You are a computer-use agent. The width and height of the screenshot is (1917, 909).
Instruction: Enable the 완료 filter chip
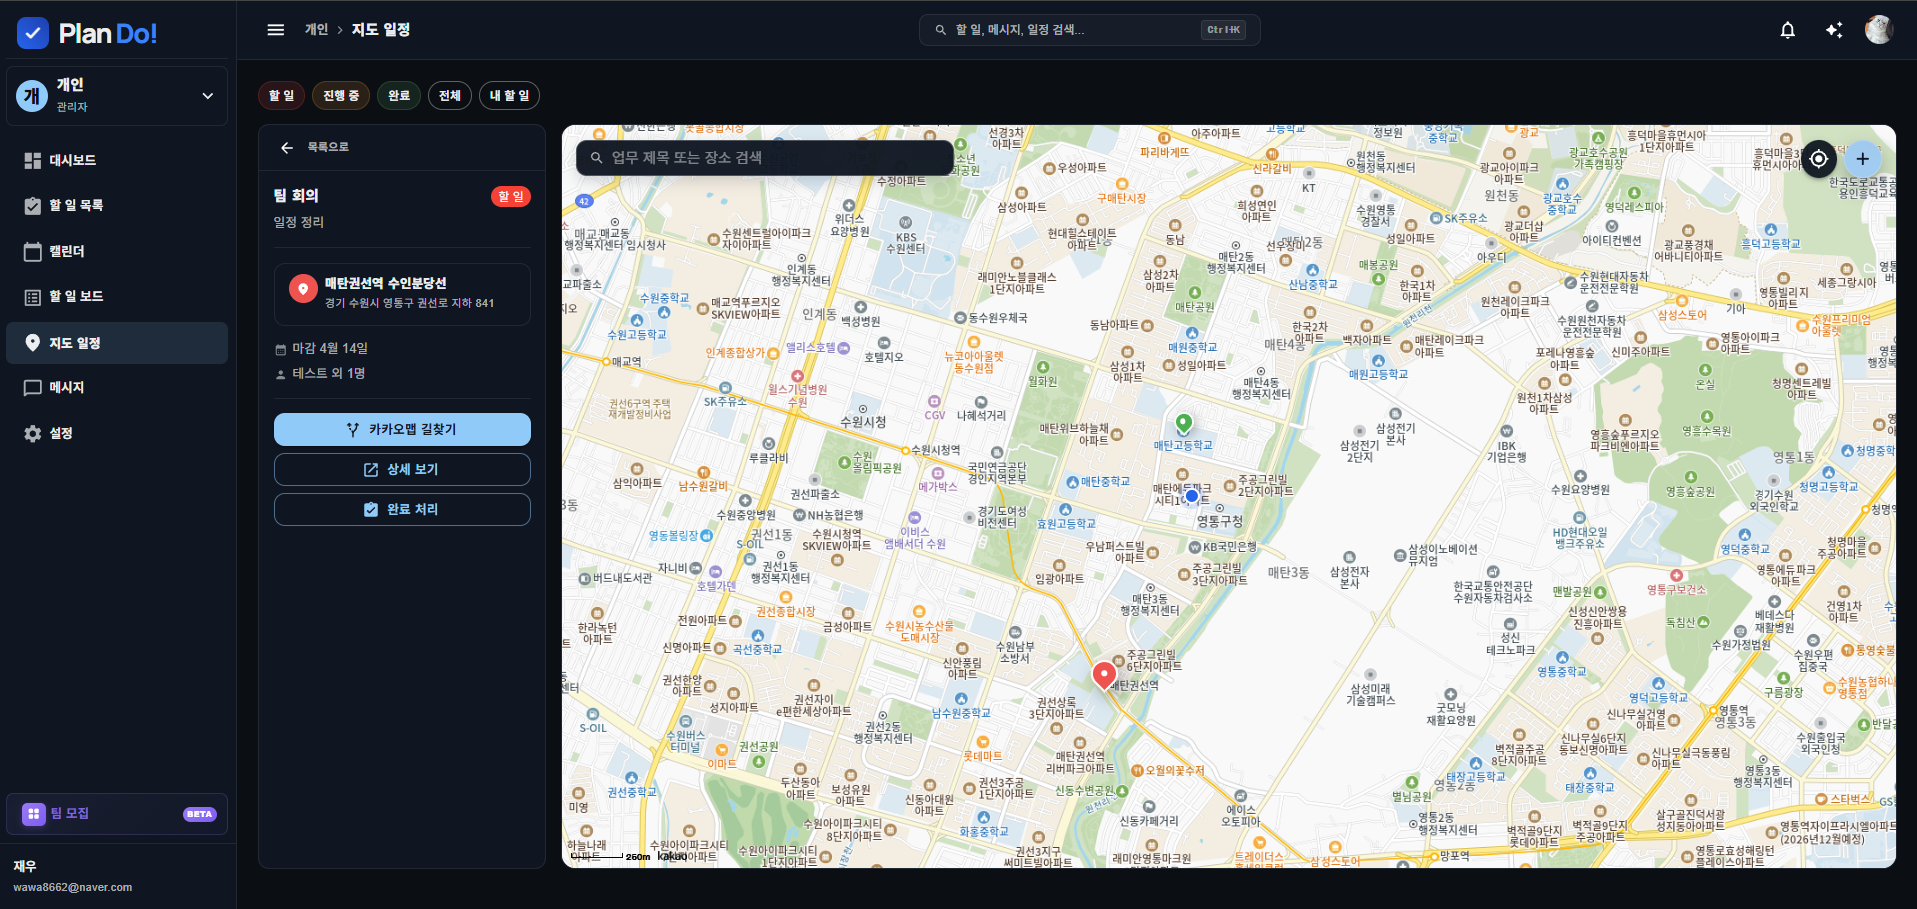click(x=398, y=96)
